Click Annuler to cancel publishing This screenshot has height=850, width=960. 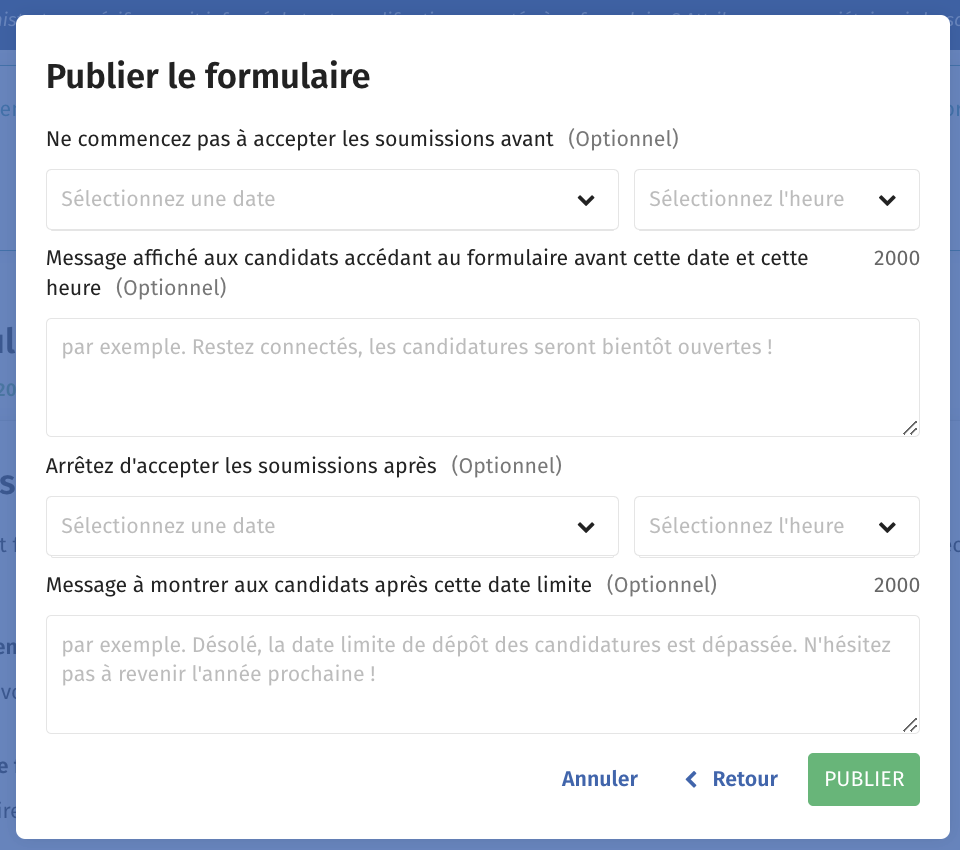(x=599, y=779)
